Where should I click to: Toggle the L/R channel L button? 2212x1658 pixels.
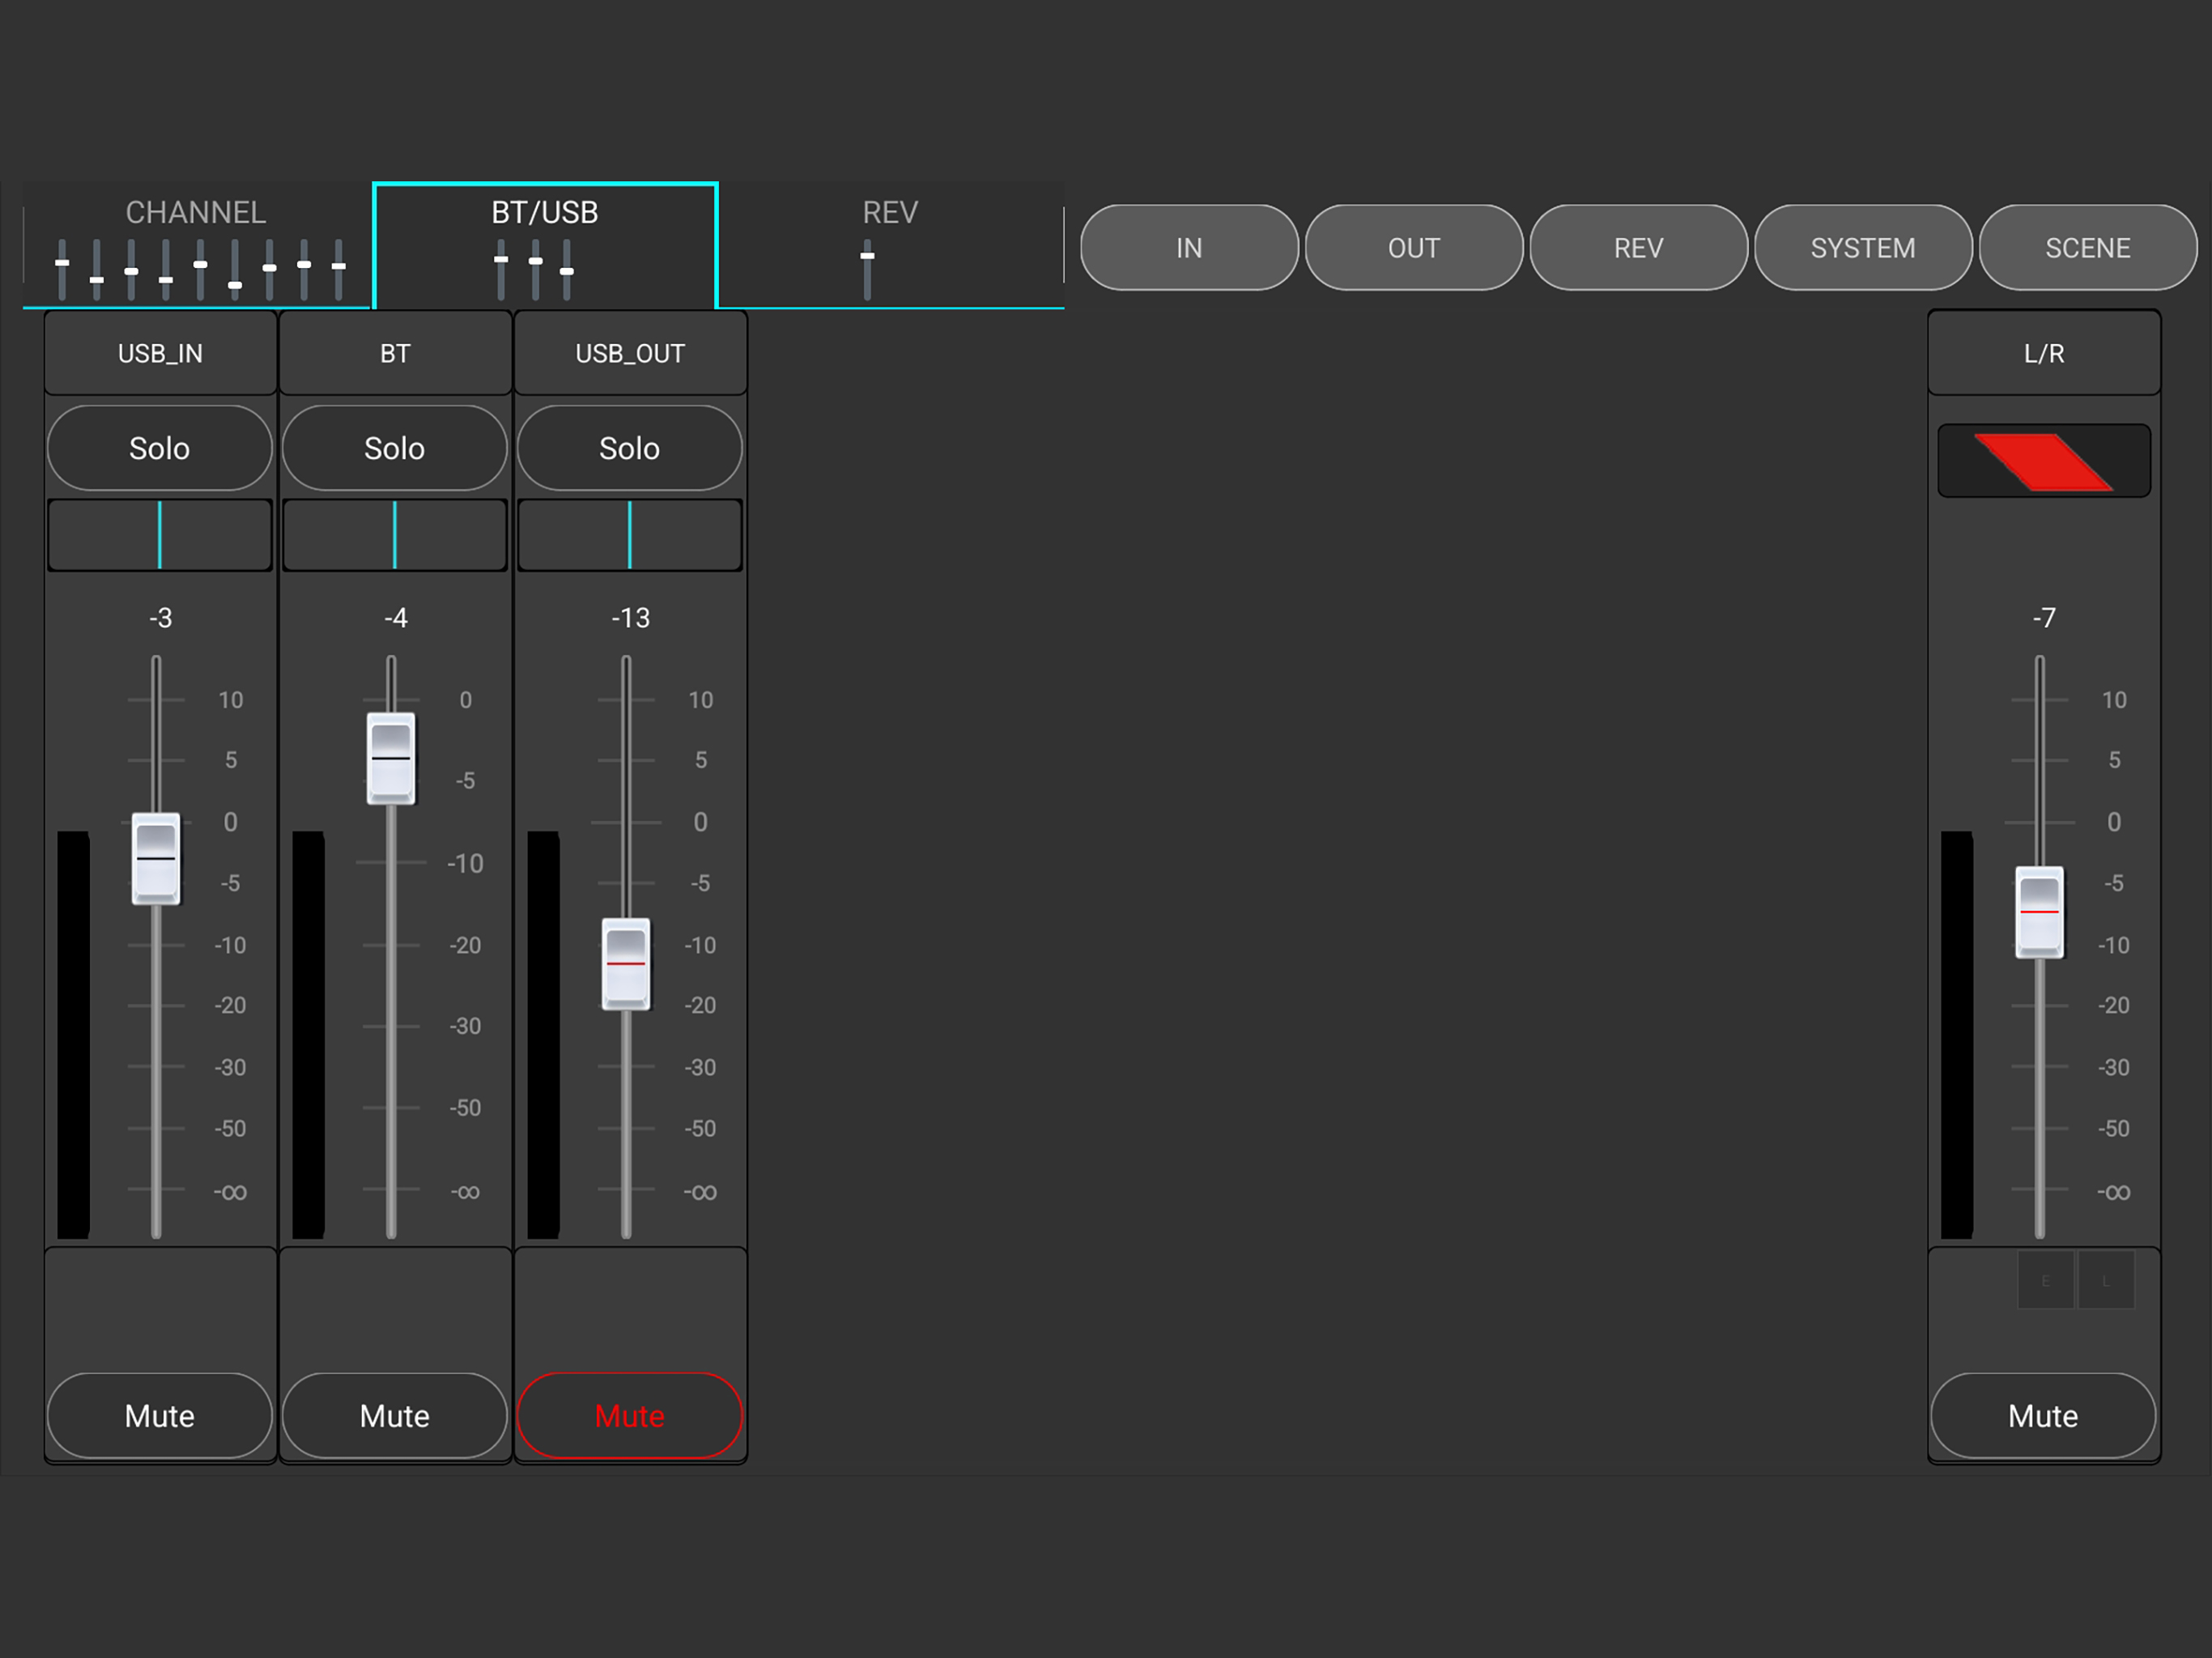click(x=2106, y=1280)
